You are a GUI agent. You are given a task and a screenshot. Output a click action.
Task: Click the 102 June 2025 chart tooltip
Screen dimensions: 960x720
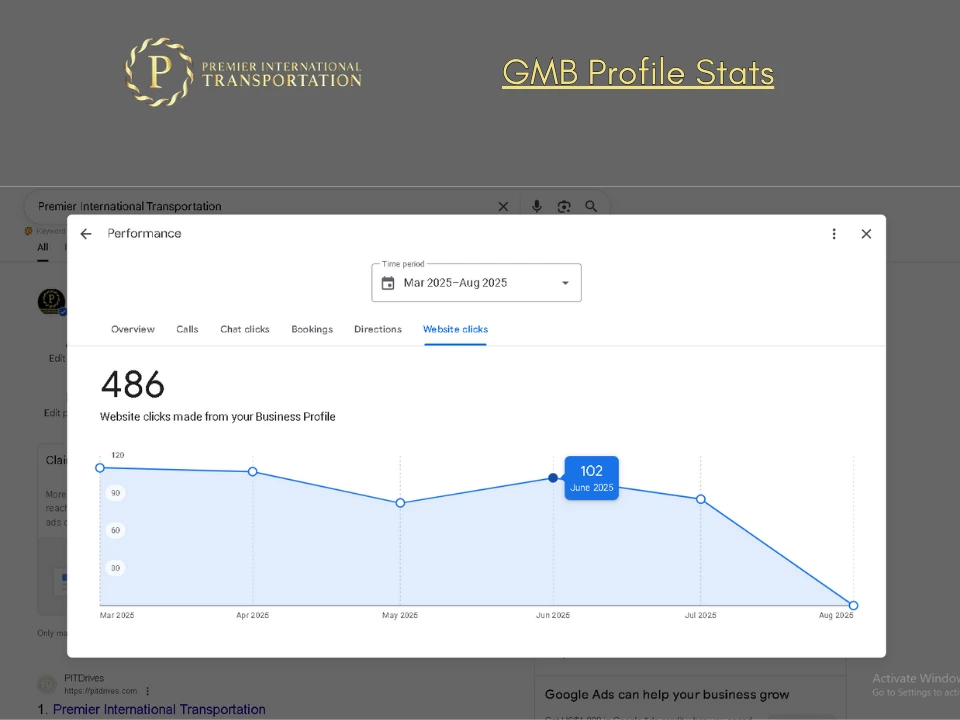tap(591, 478)
